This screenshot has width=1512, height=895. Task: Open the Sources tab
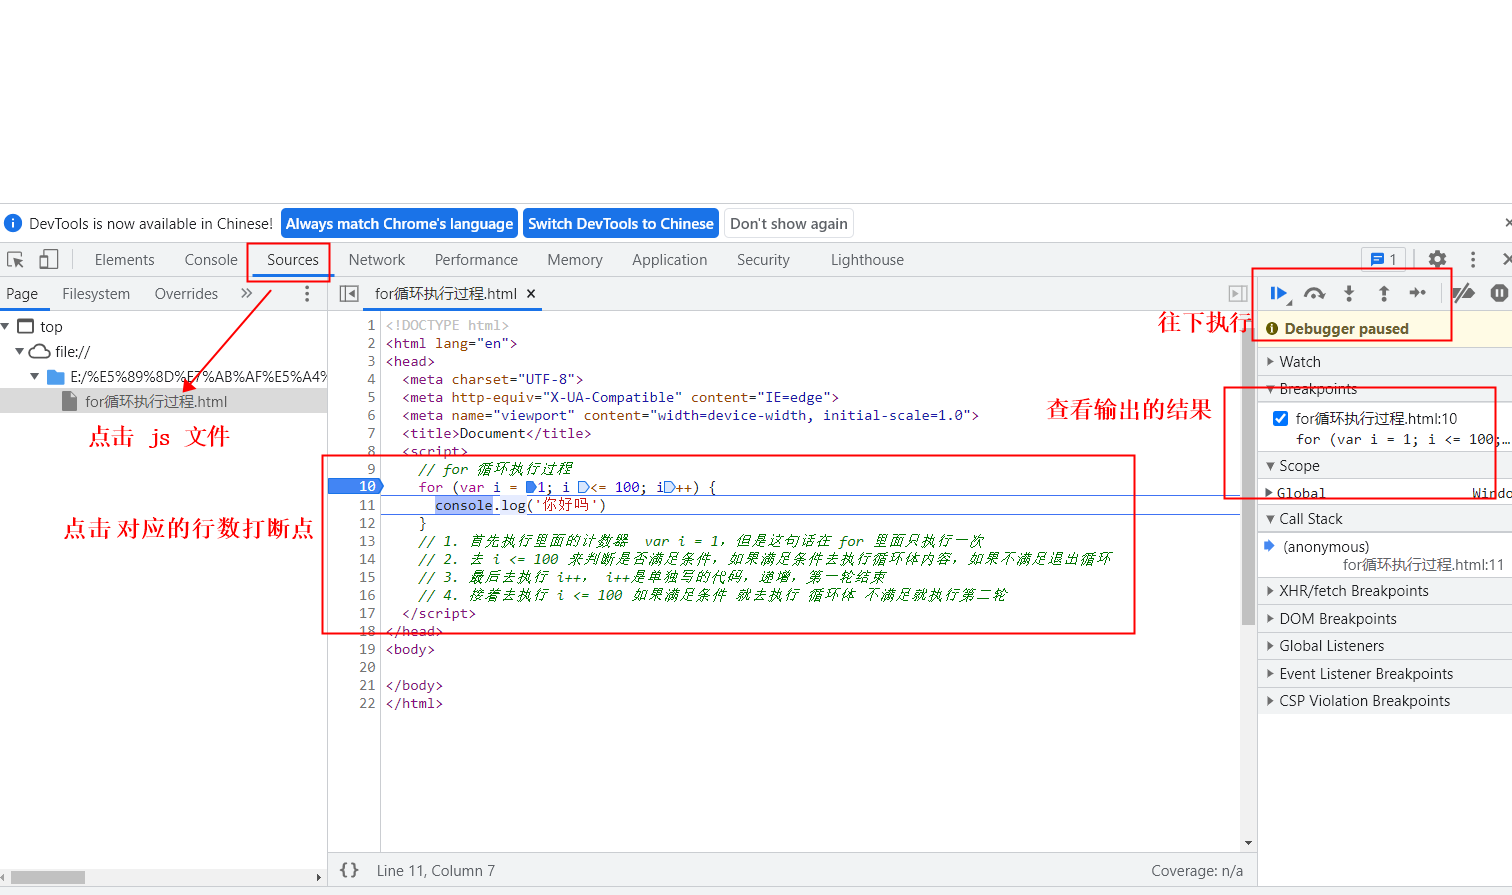293,260
